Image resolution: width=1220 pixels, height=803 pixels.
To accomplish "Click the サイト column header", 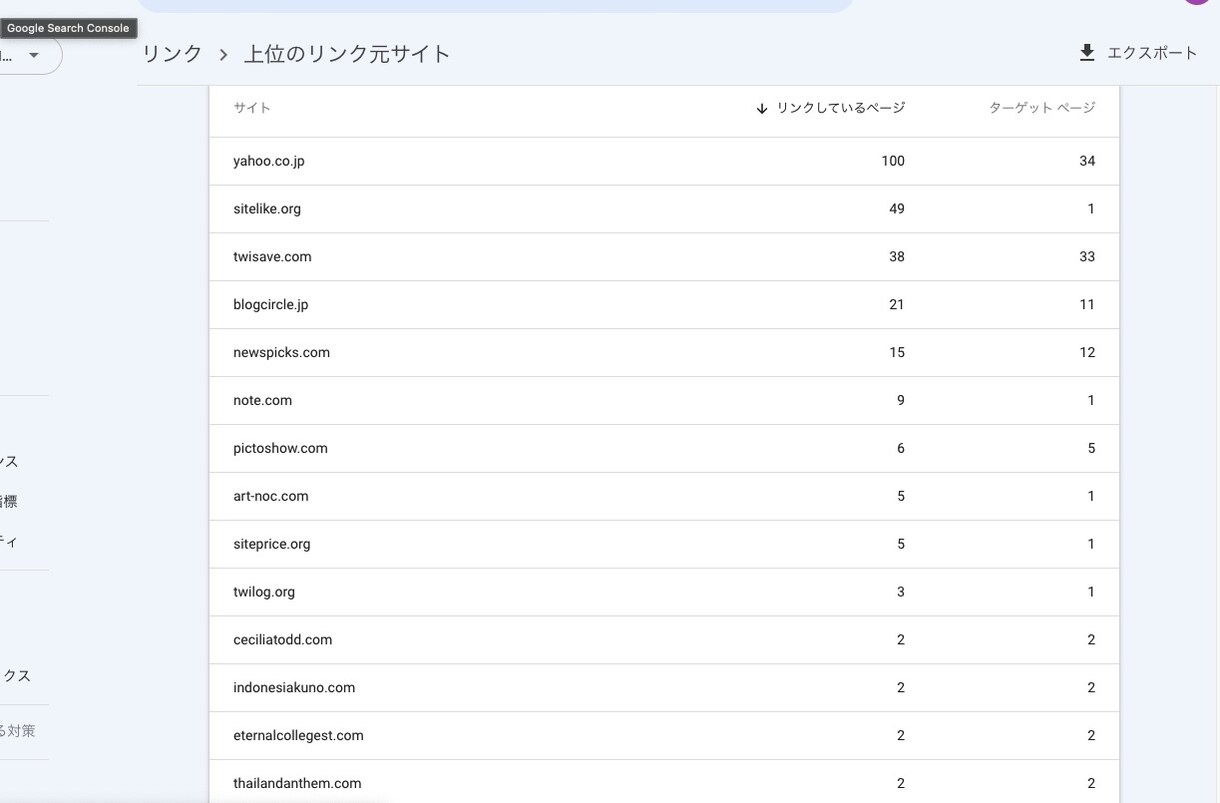I will click(x=252, y=108).
